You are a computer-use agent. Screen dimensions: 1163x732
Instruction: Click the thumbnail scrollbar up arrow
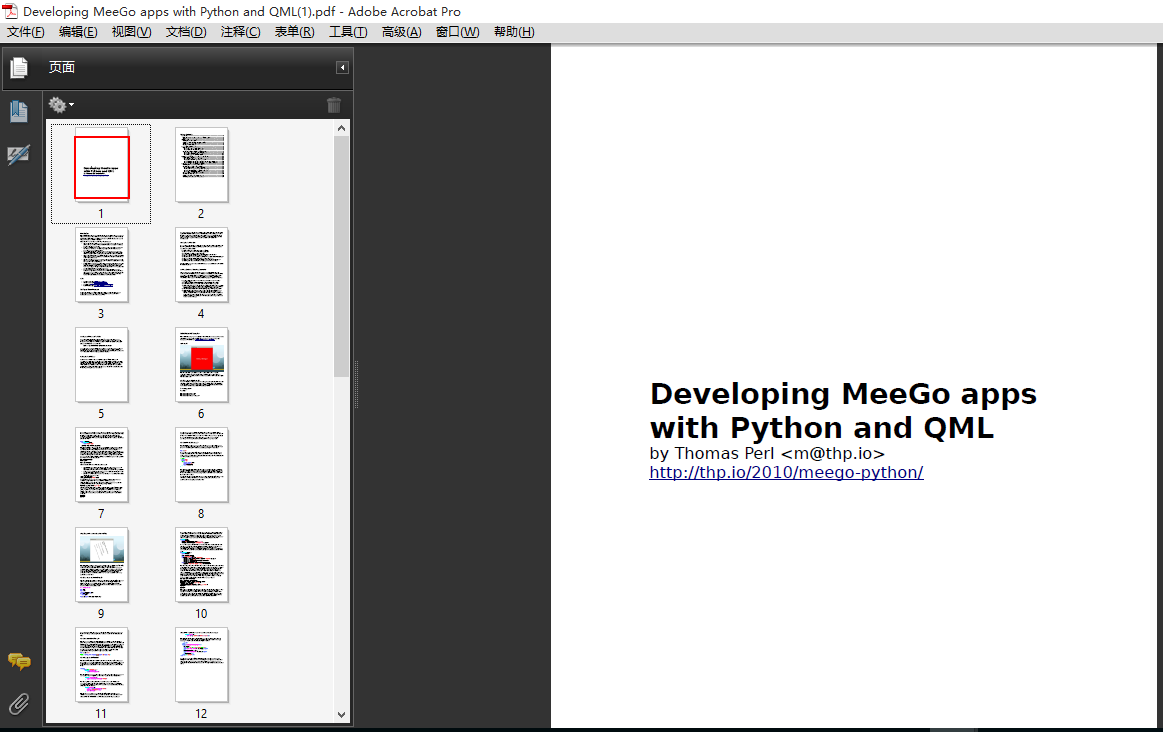pyautogui.click(x=341, y=128)
